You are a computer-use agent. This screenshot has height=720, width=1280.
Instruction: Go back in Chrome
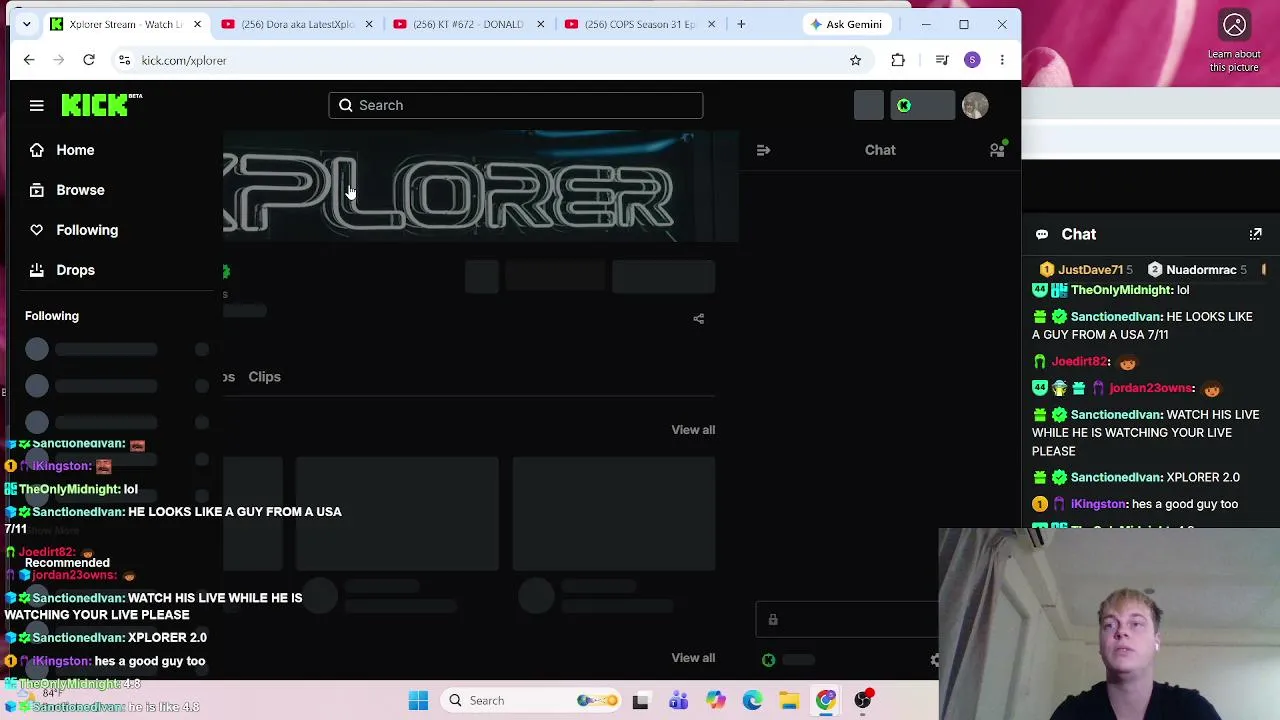coord(29,60)
